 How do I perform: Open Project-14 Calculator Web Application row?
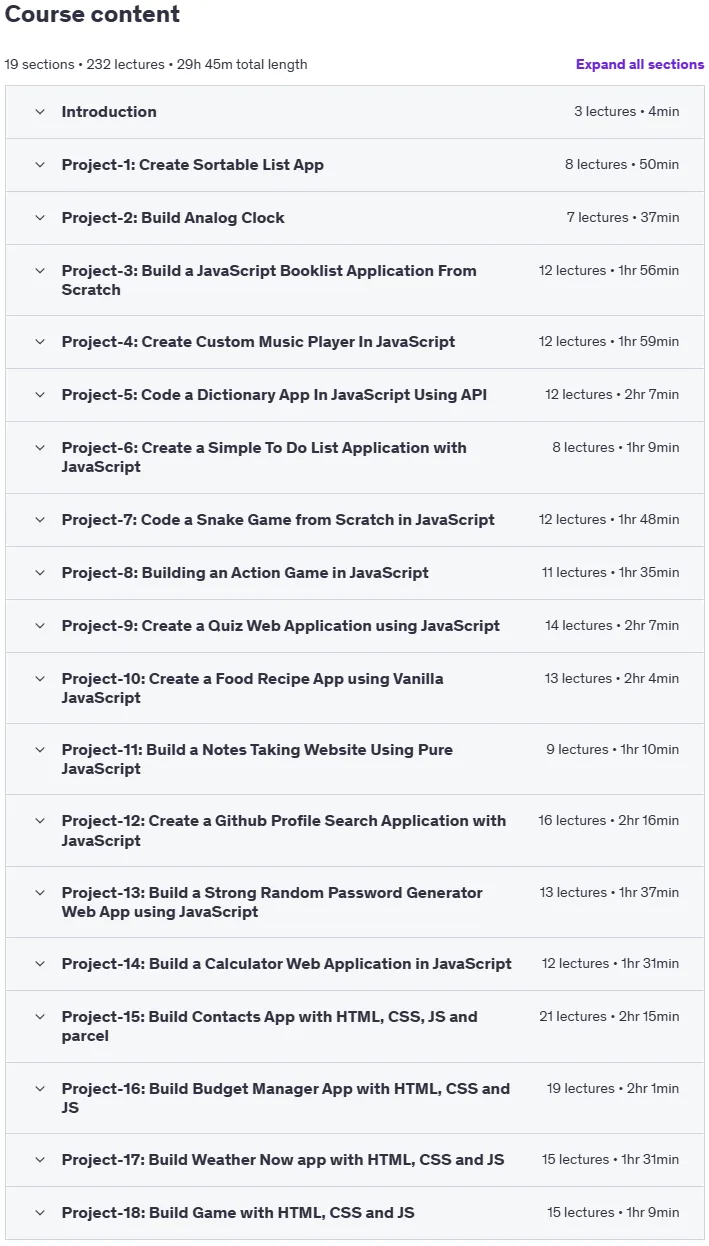355,964
